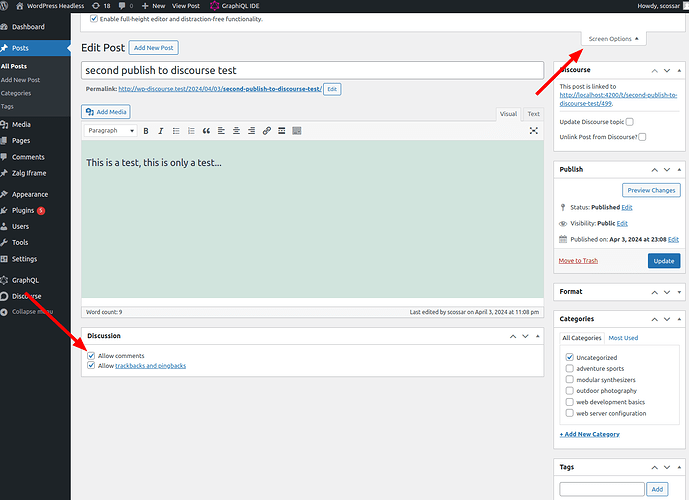Open comments bubble in admin bar
The height and width of the screenshot is (500, 689).
point(126,6)
